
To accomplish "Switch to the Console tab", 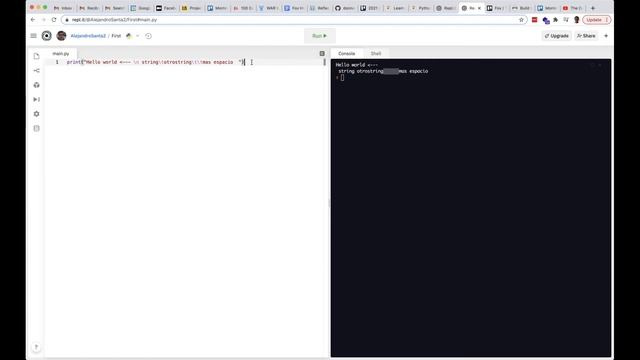I will pyautogui.click(x=347, y=53).
